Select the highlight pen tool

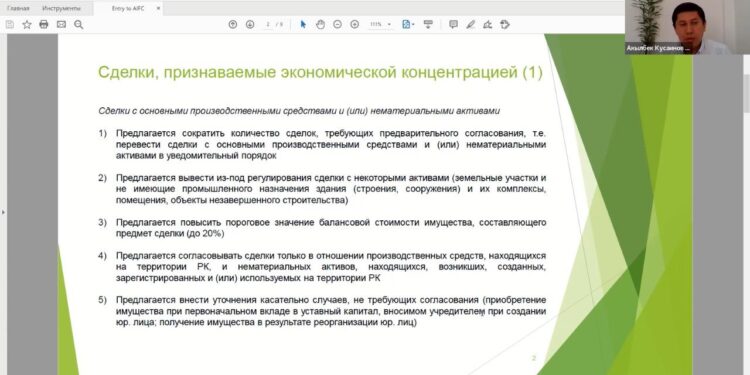coord(471,24)
